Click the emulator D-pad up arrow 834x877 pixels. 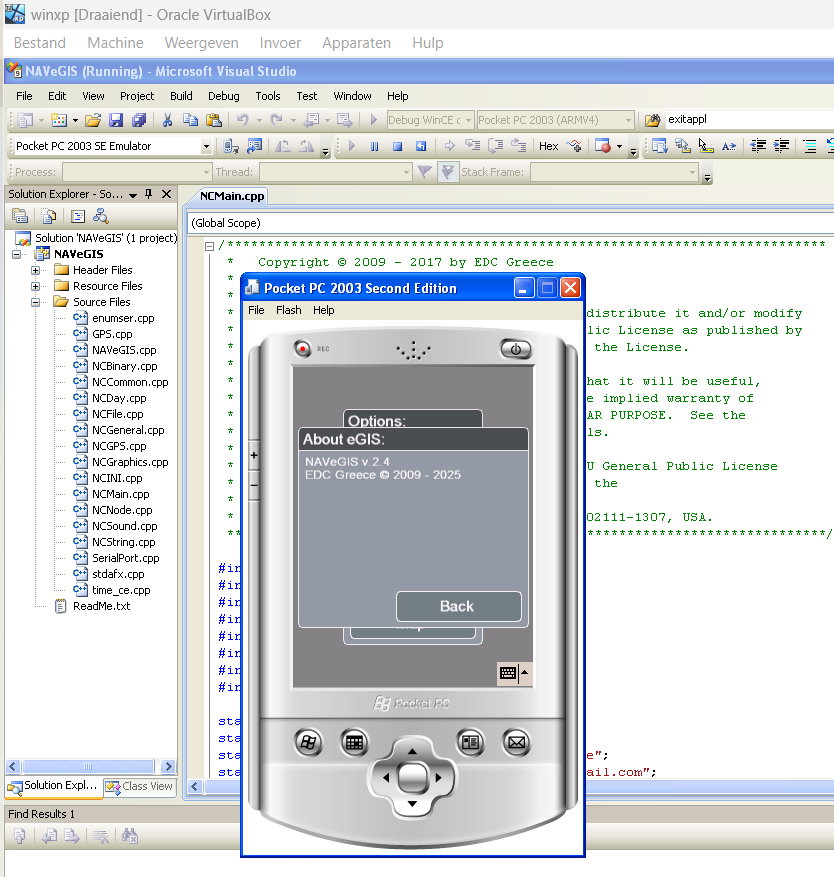(x=412, y=751)
